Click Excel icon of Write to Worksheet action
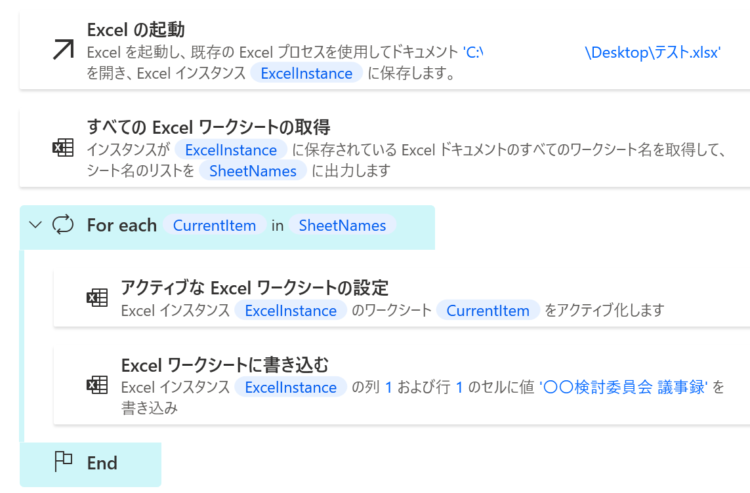The height and width of the screenshot is (493, 750). click(x=97, y=384)
